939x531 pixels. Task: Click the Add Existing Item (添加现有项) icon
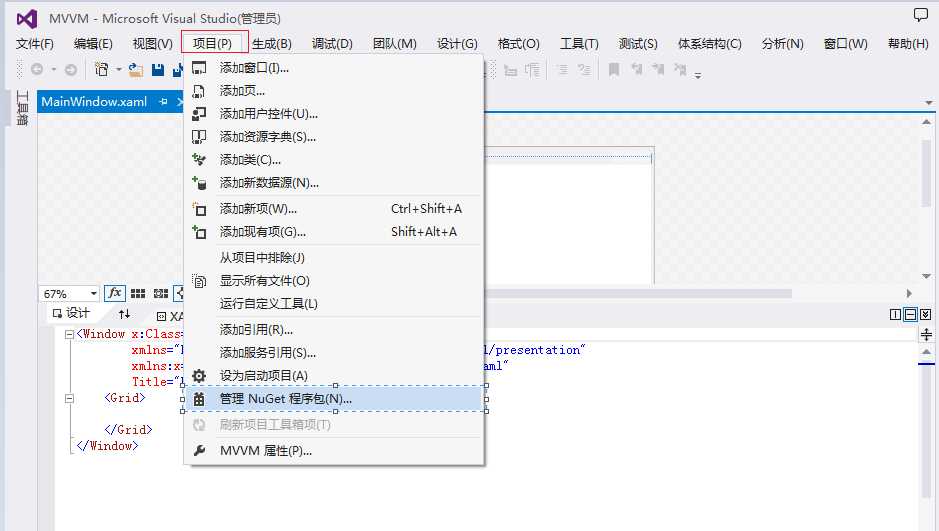(199, 232)
